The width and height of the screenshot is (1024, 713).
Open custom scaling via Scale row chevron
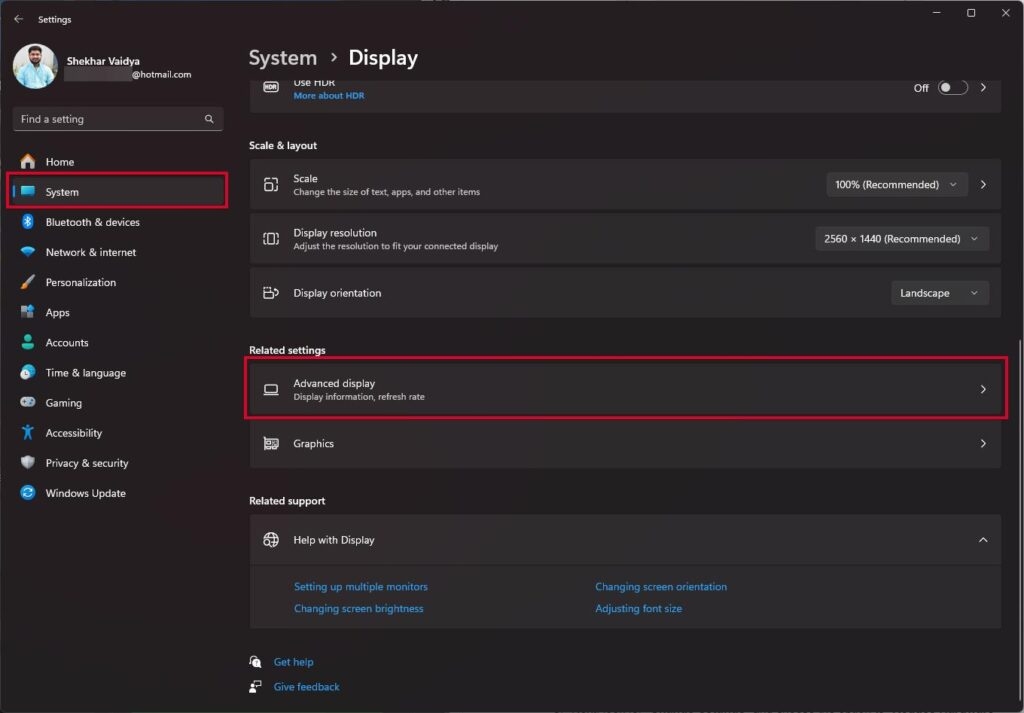tap(984, 185)
